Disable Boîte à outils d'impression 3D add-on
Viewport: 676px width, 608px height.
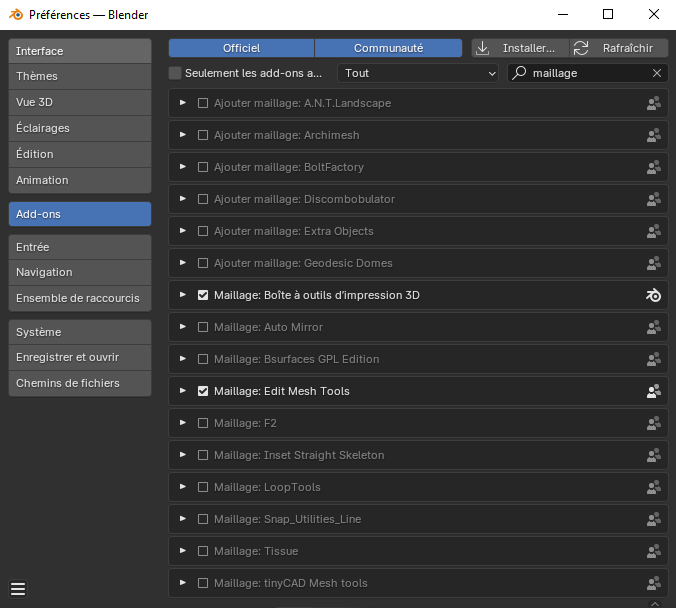[x=203, y=295]
